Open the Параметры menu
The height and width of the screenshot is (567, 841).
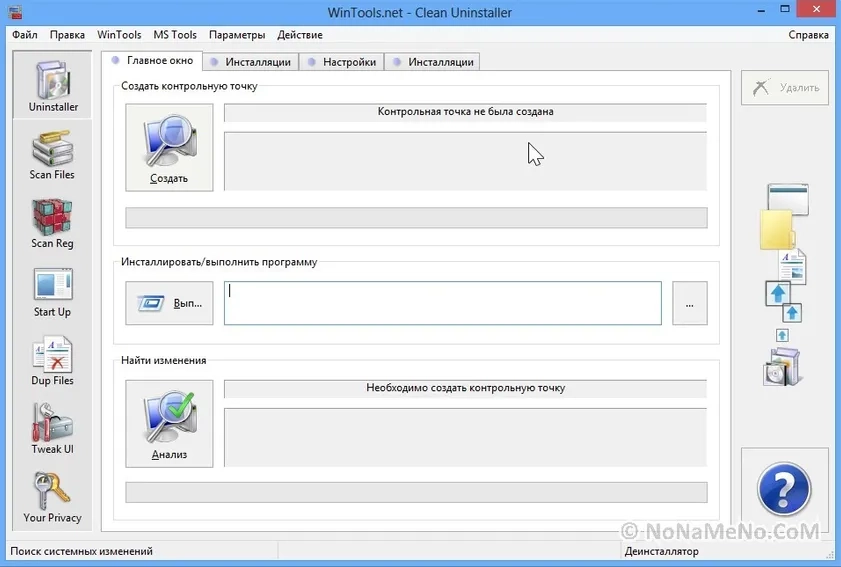(237, 35)
